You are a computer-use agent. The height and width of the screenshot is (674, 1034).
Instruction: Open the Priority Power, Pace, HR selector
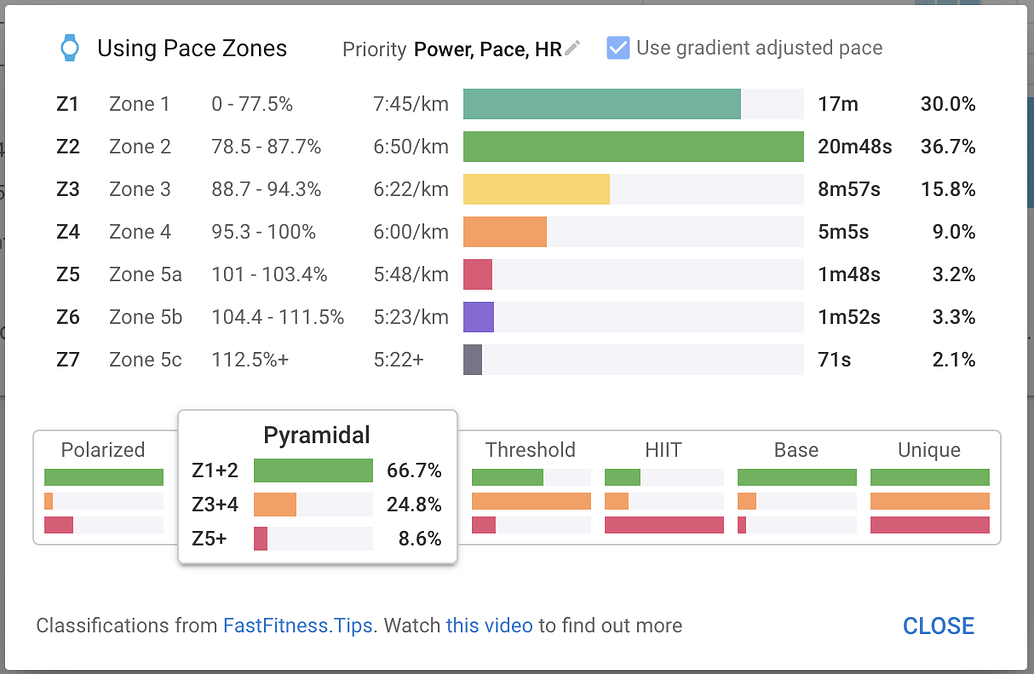(489, 47)
